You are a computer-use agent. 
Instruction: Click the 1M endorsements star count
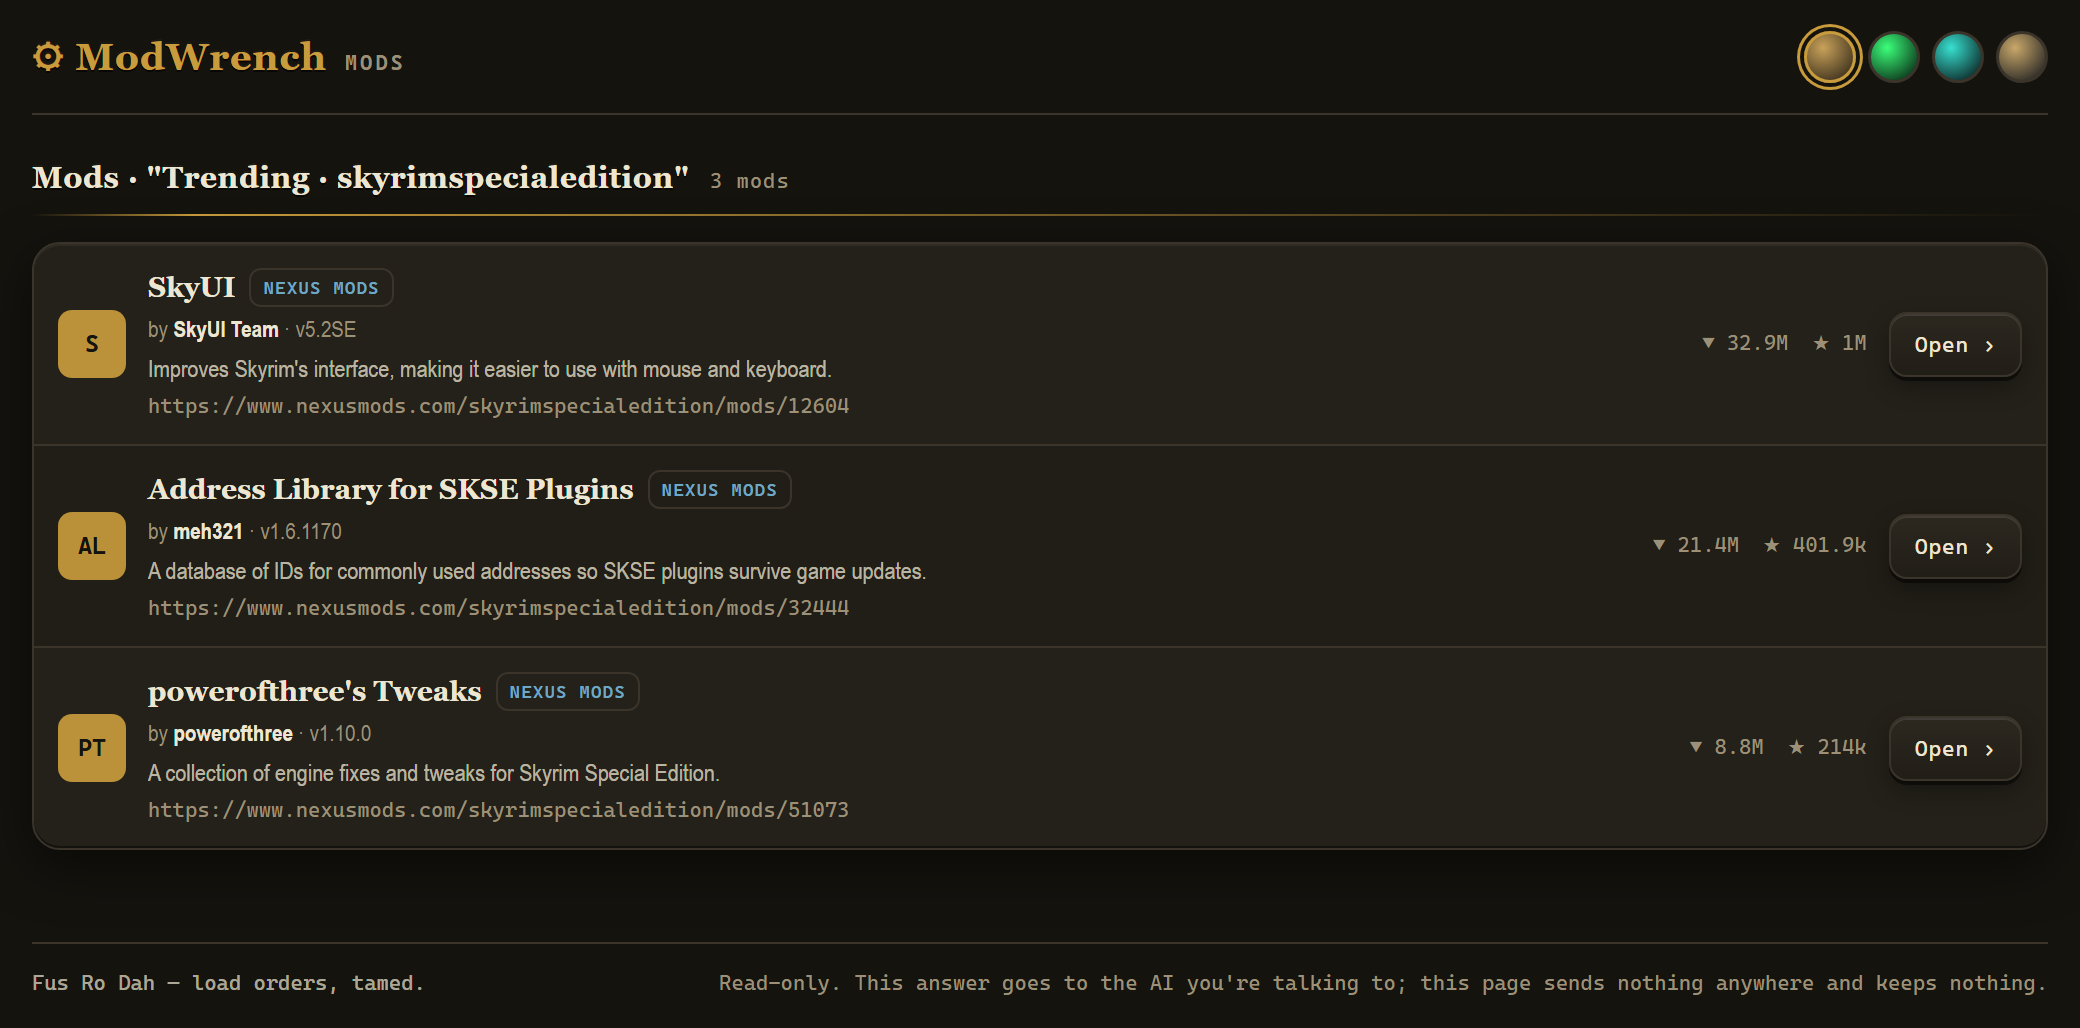coord(1840,343)
